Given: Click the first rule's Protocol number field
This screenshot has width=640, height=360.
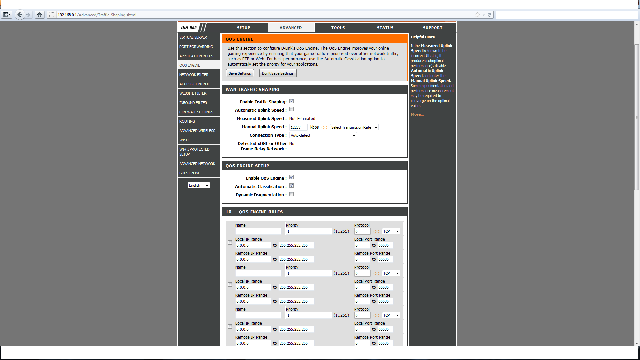Looking at the screenshot, I should (x=362, y=231).
